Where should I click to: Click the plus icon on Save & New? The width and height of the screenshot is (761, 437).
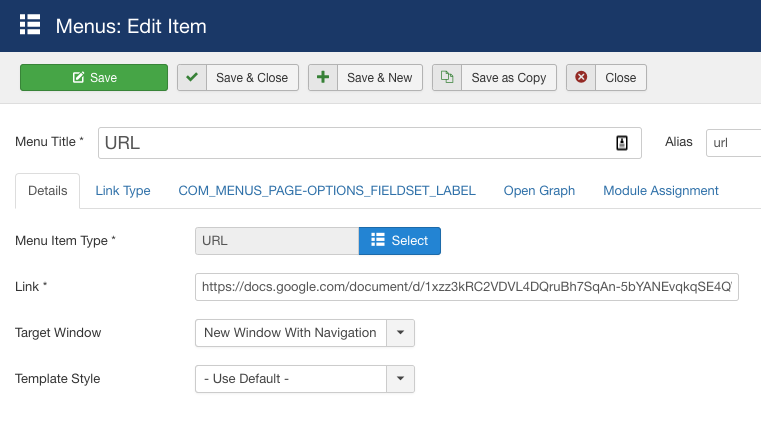322,78
